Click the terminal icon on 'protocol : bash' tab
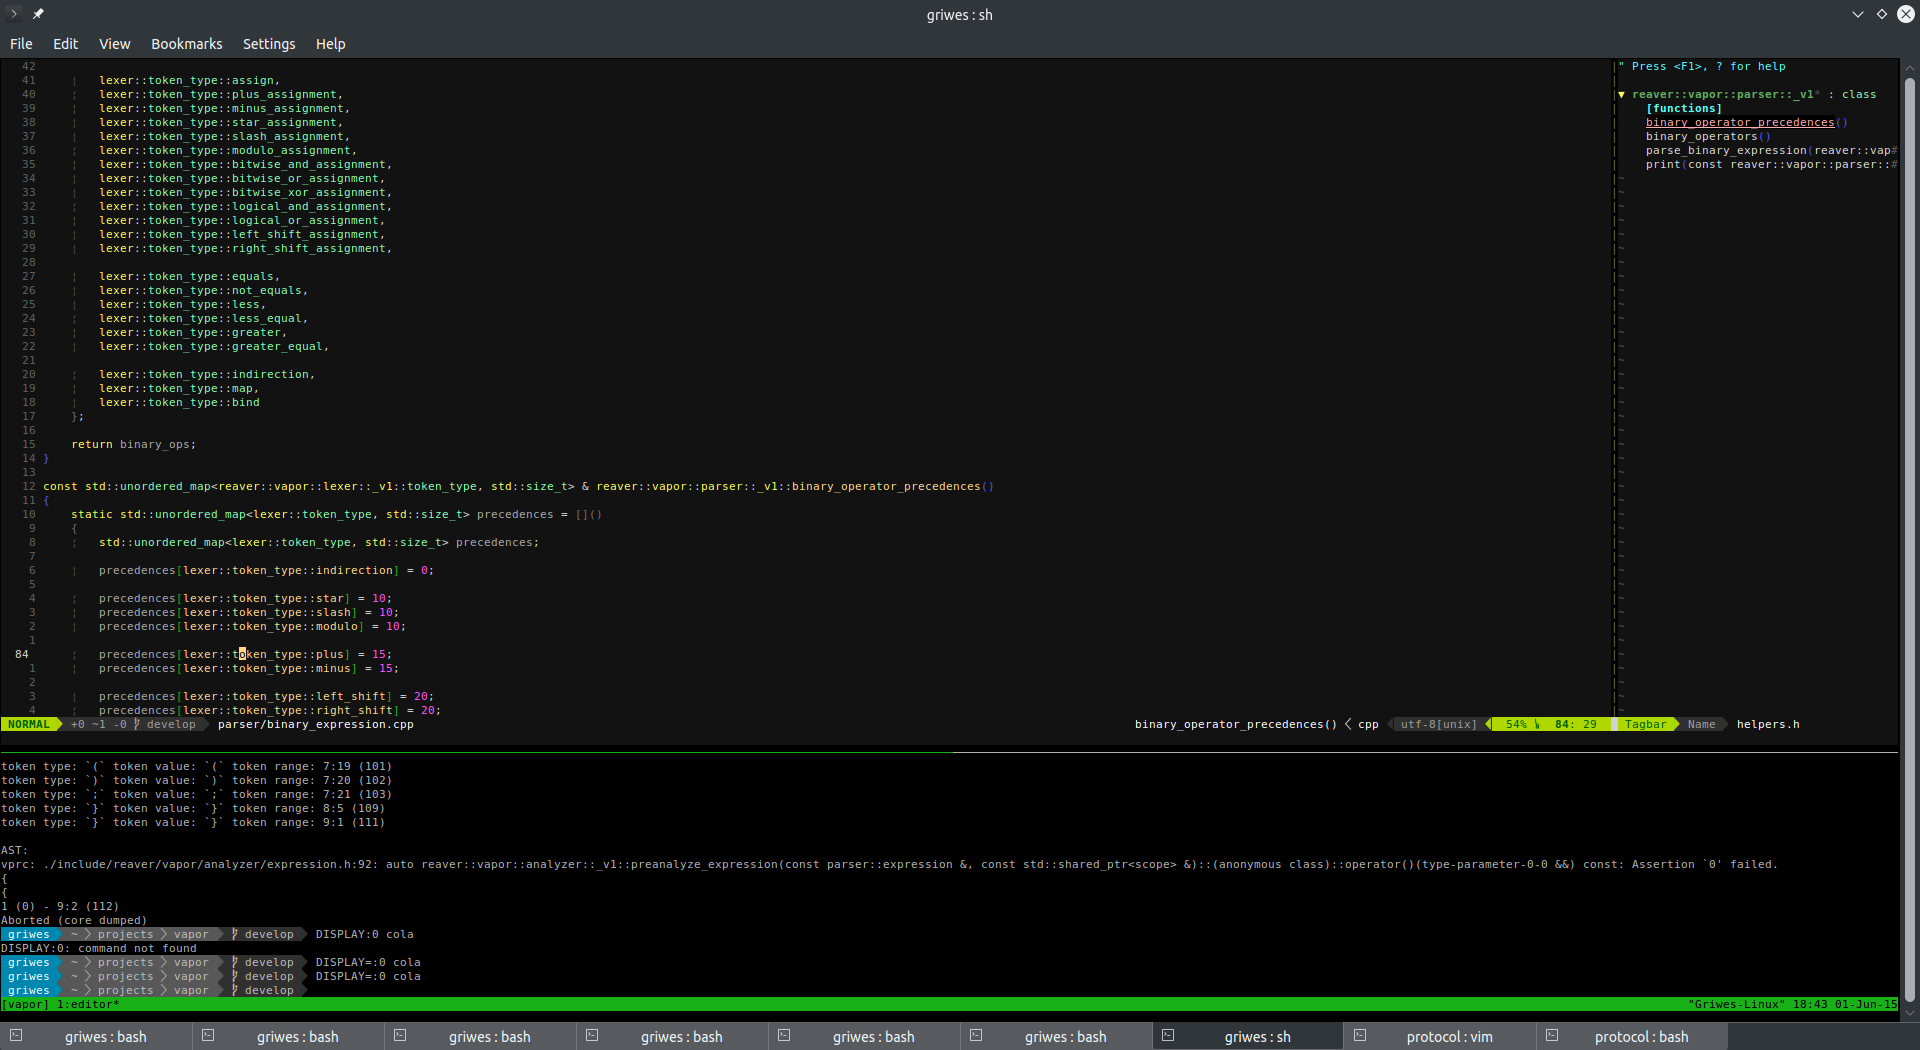The height and width of the screenshot is (1050, 1920). 1552,1035
